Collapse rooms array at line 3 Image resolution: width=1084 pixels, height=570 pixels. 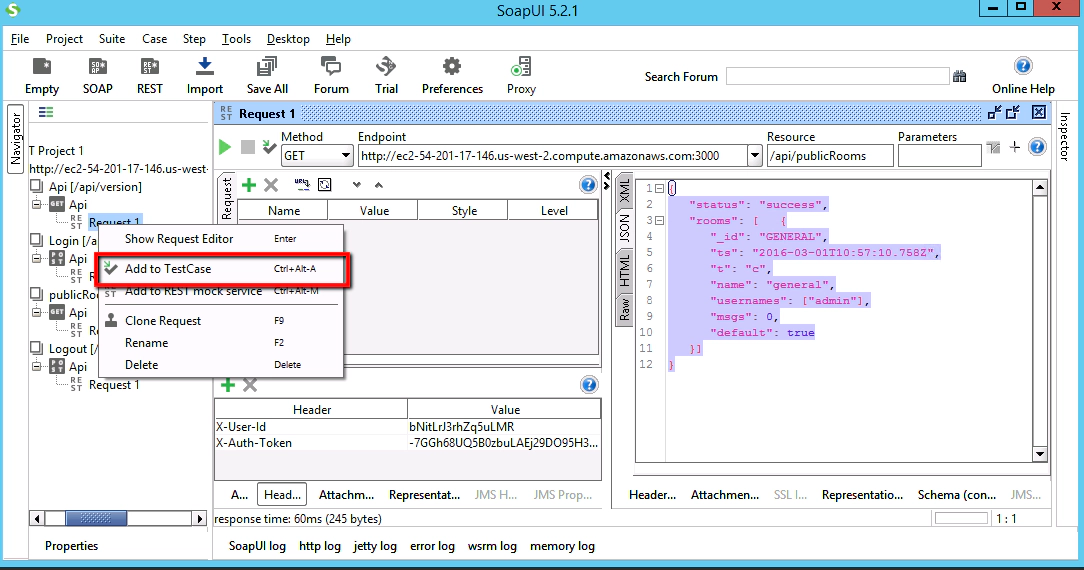point(660,220)
